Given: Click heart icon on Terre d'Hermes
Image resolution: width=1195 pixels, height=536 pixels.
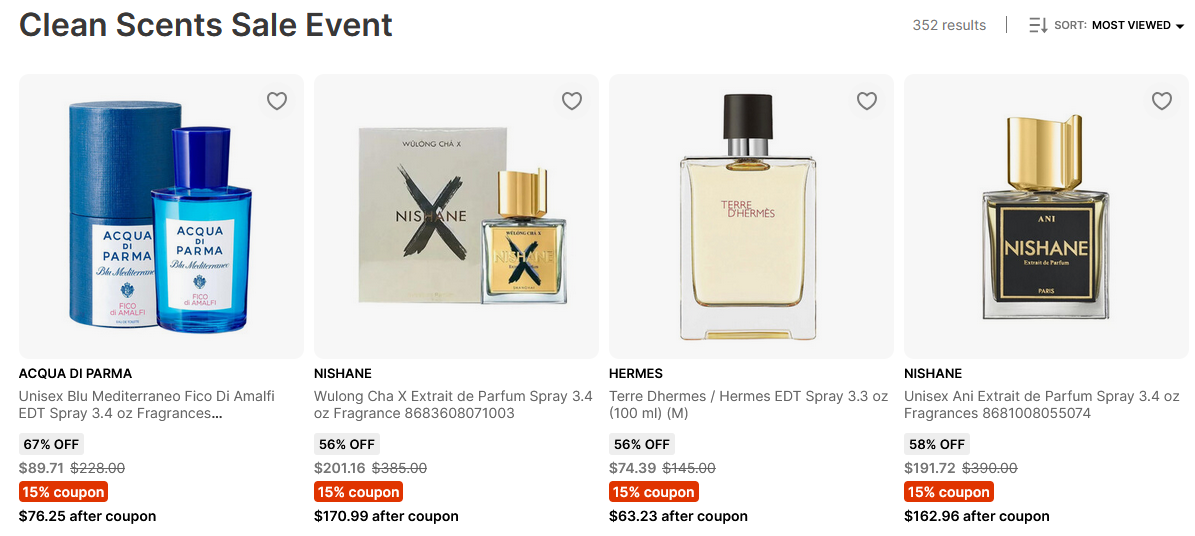Looking at the screenshot, I should (x=867, y=101).
